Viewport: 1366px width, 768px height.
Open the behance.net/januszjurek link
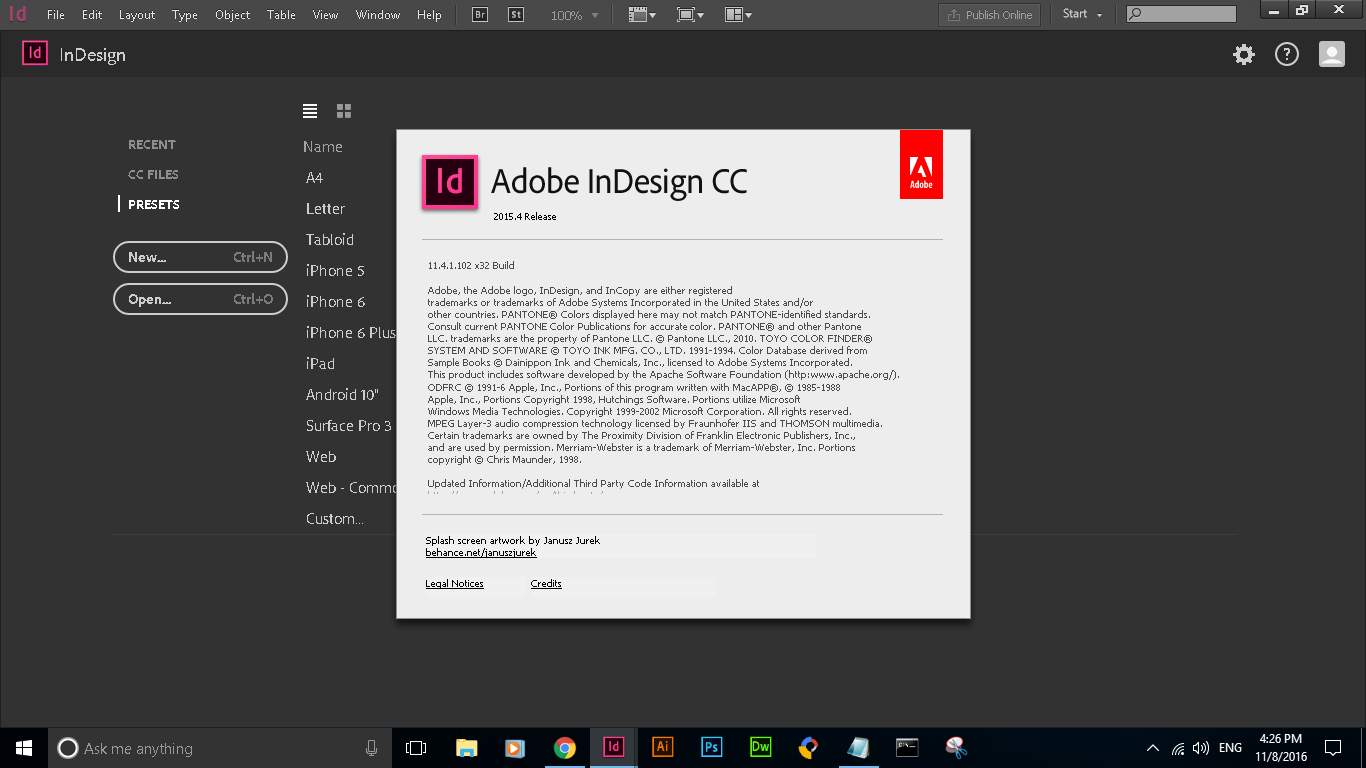[481, 553]
